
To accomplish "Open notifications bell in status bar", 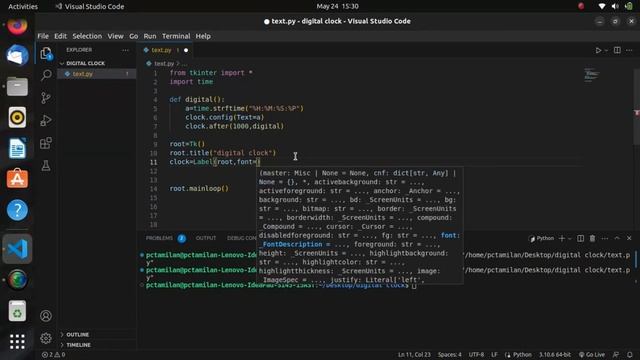I will [630, 354].
